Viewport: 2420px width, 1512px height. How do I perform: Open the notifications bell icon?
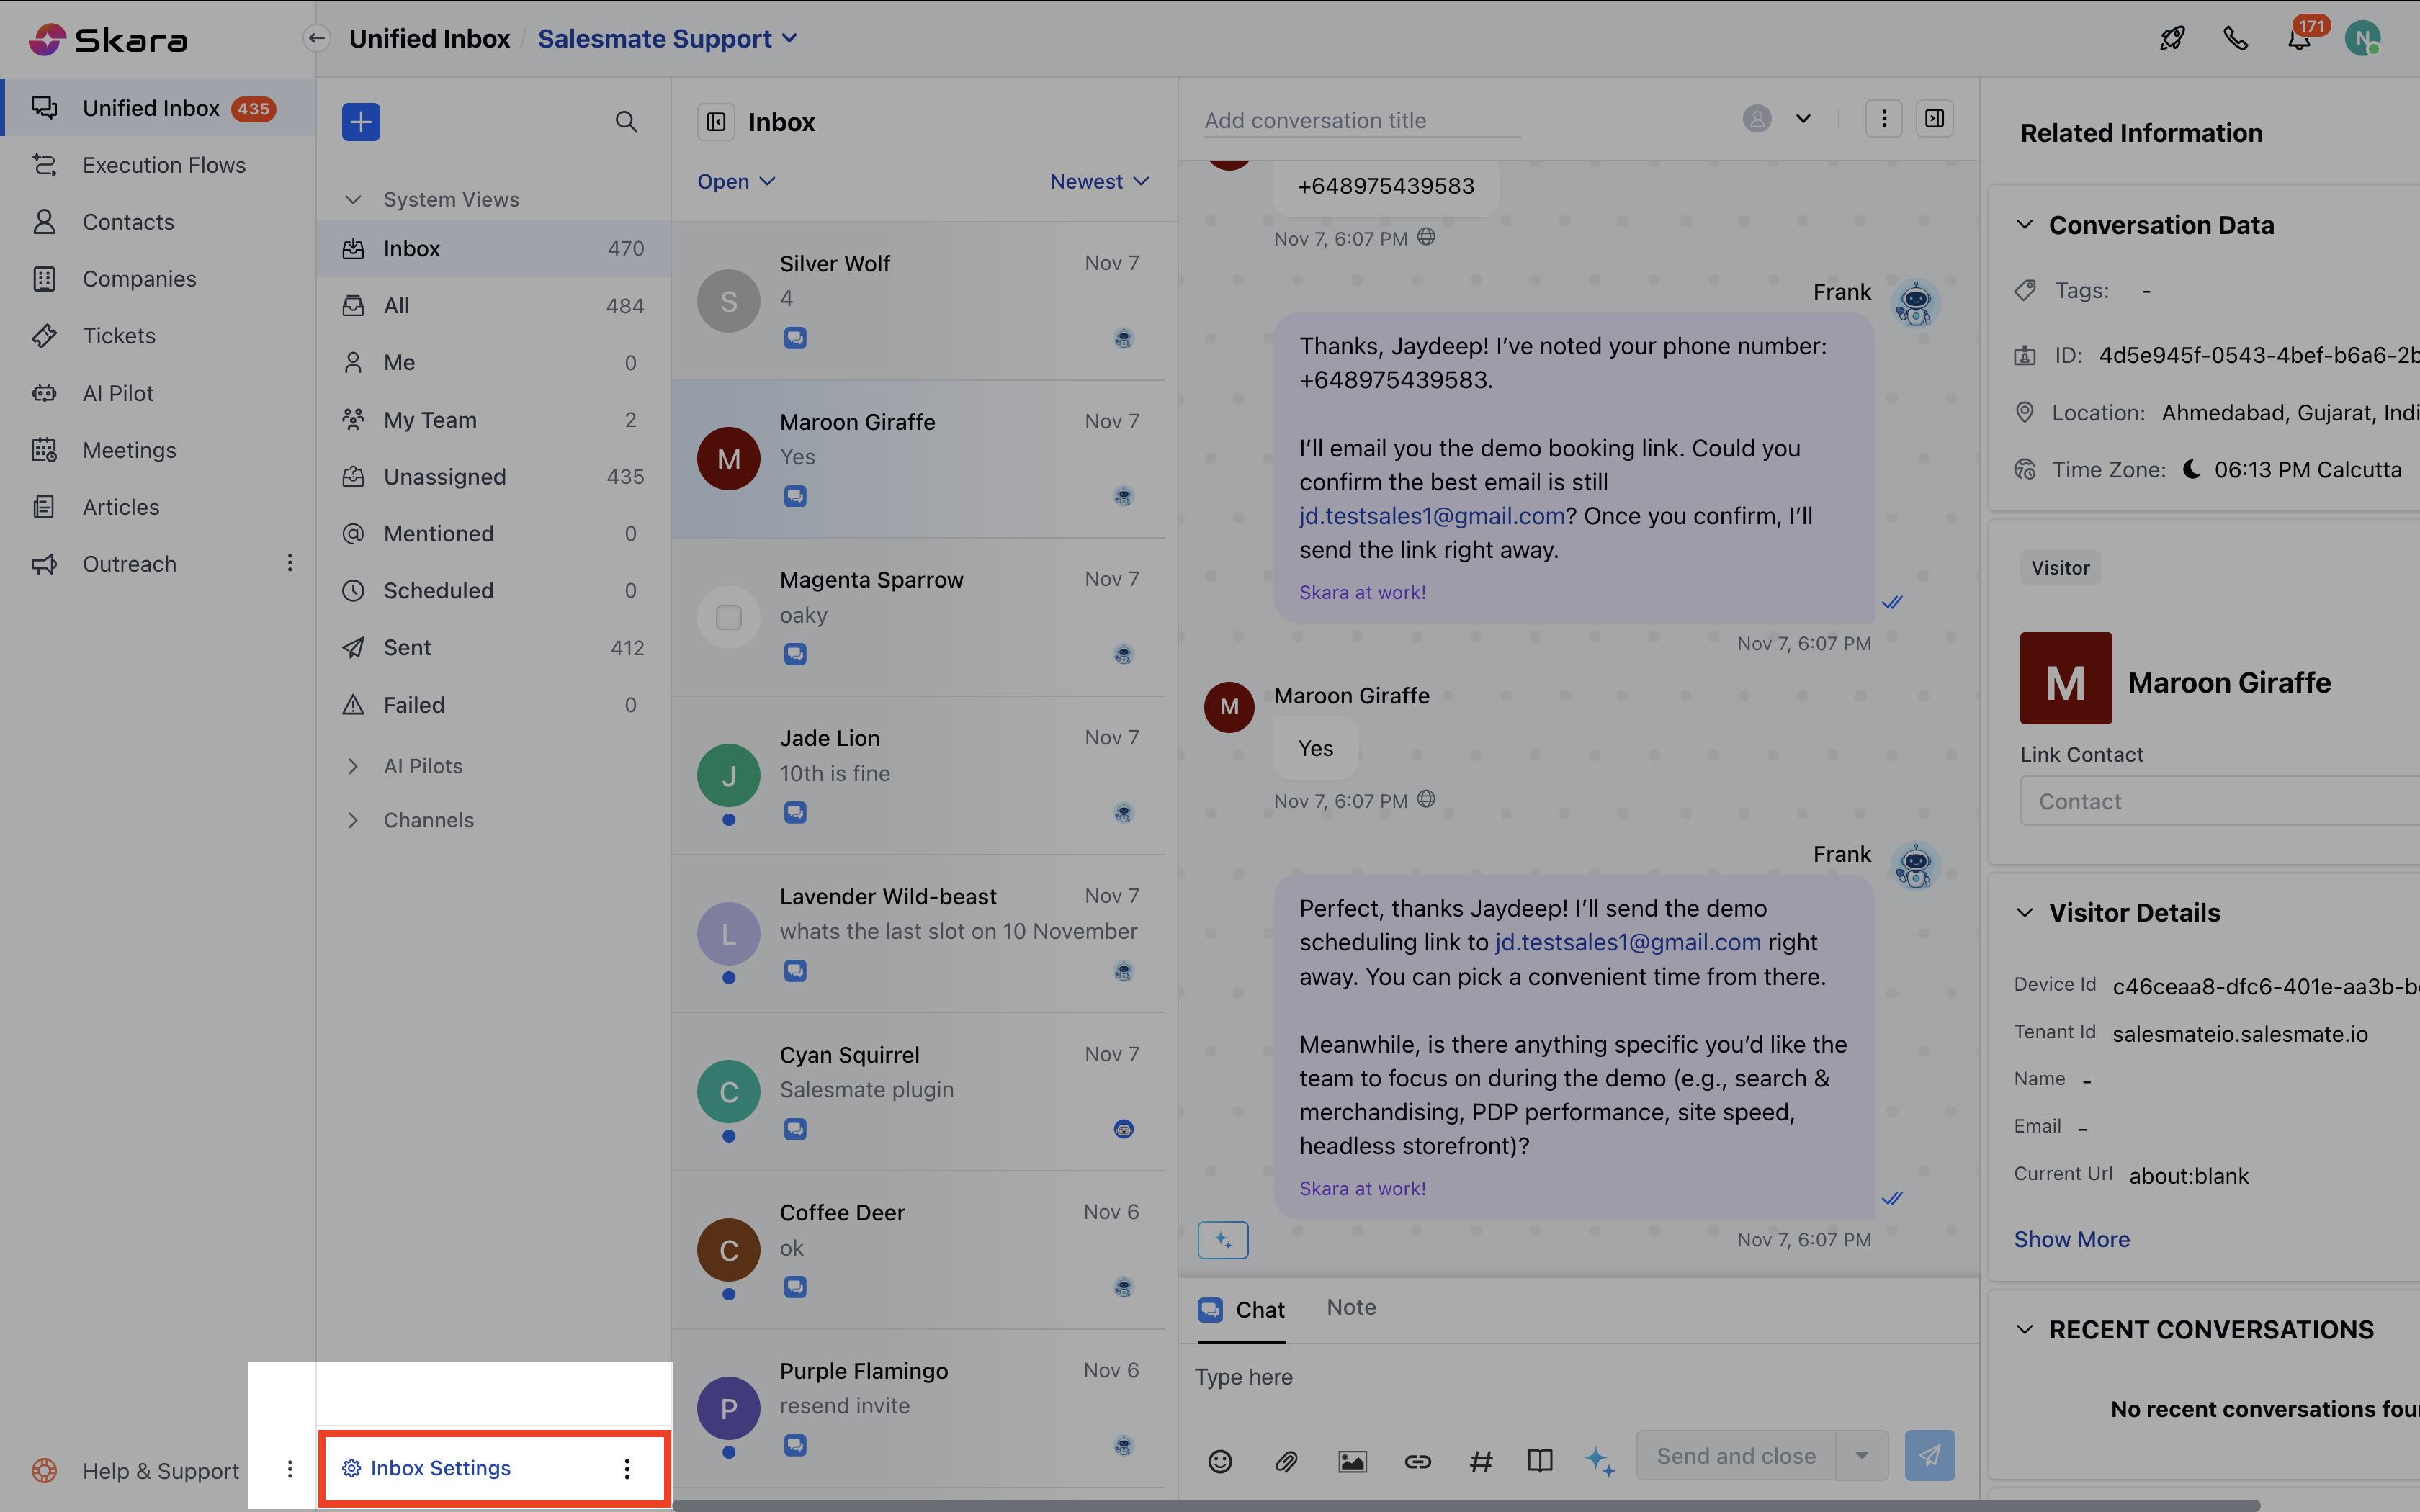coord(2299,40)
